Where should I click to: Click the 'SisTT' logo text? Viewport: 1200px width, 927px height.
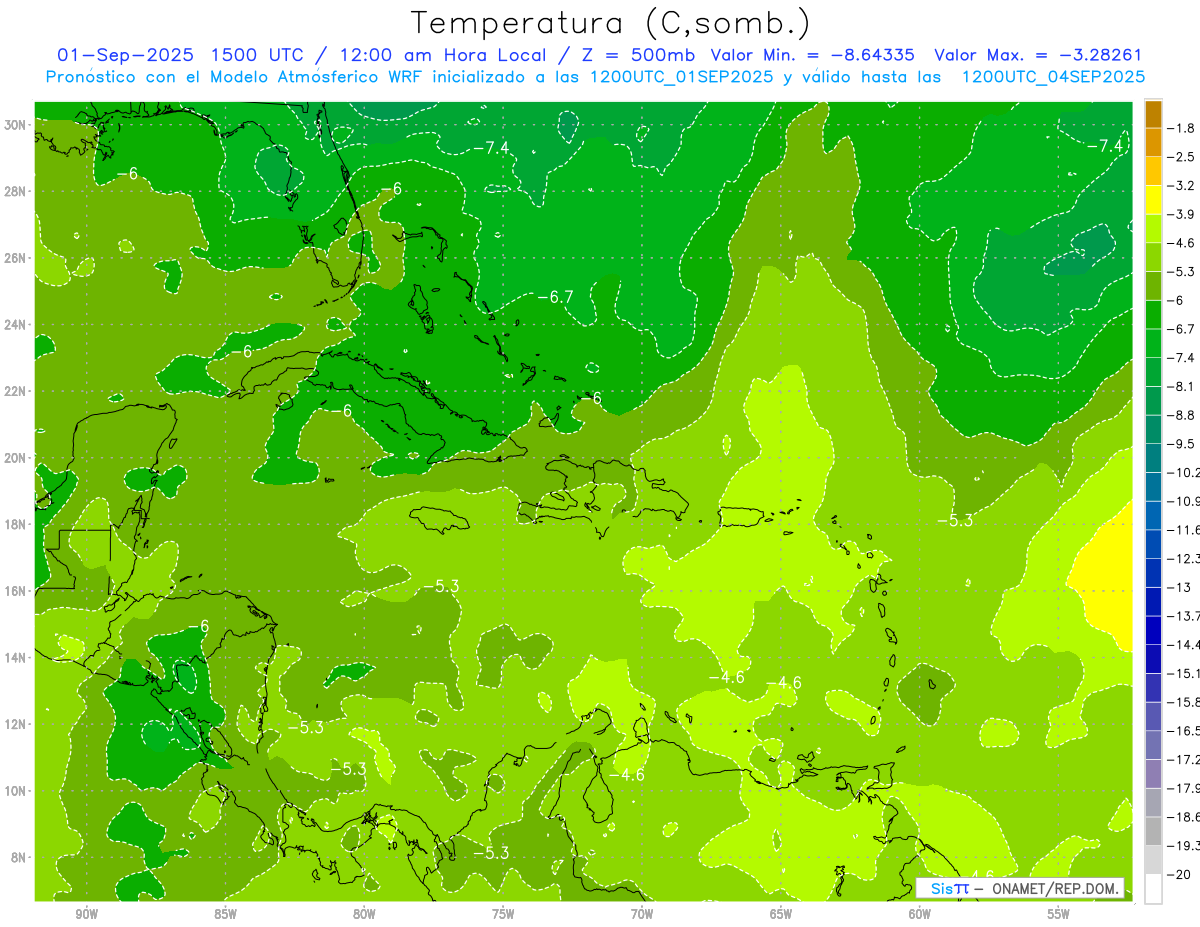click(x=949, y=888)
